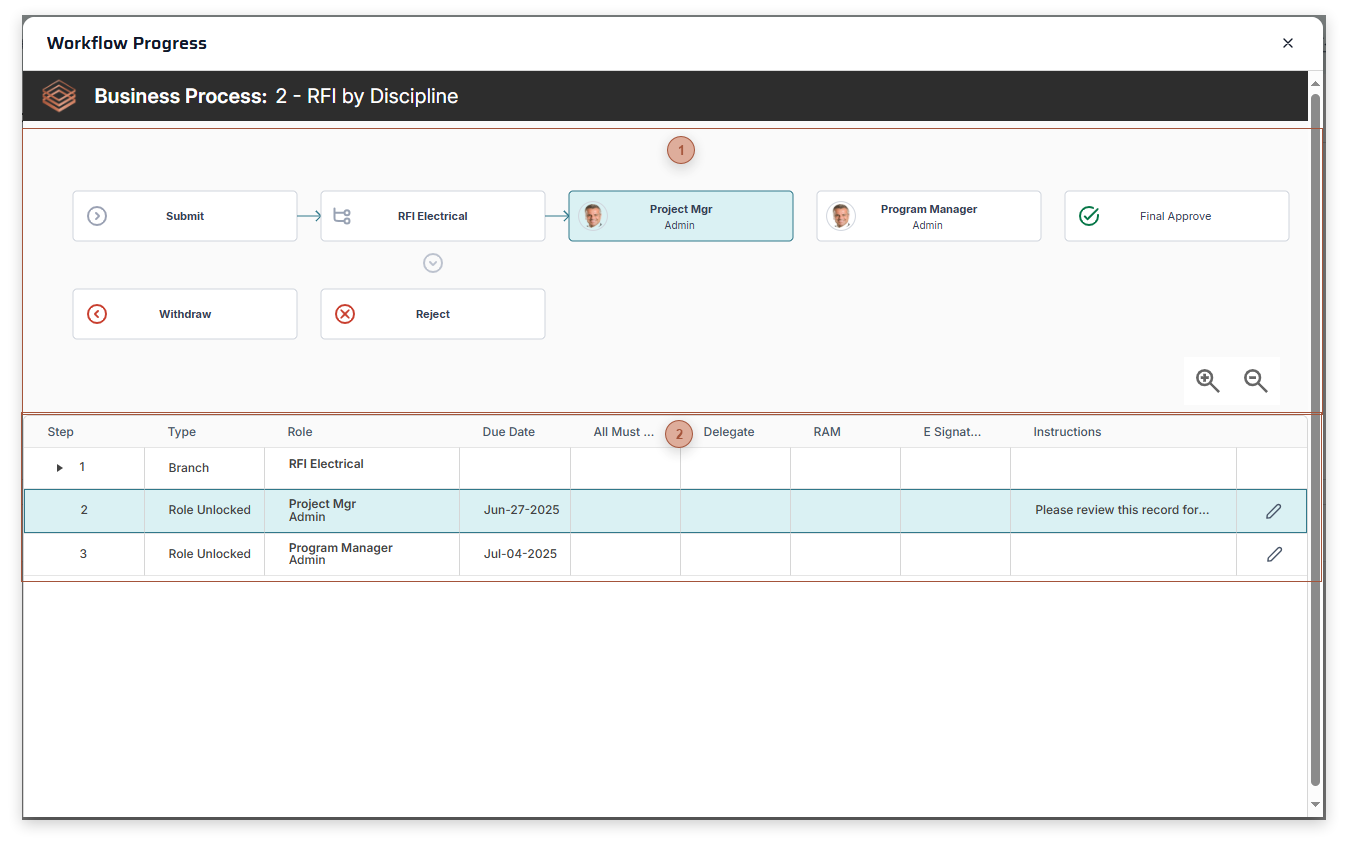Click the Instructions text for step 2

pos(1123,509)
